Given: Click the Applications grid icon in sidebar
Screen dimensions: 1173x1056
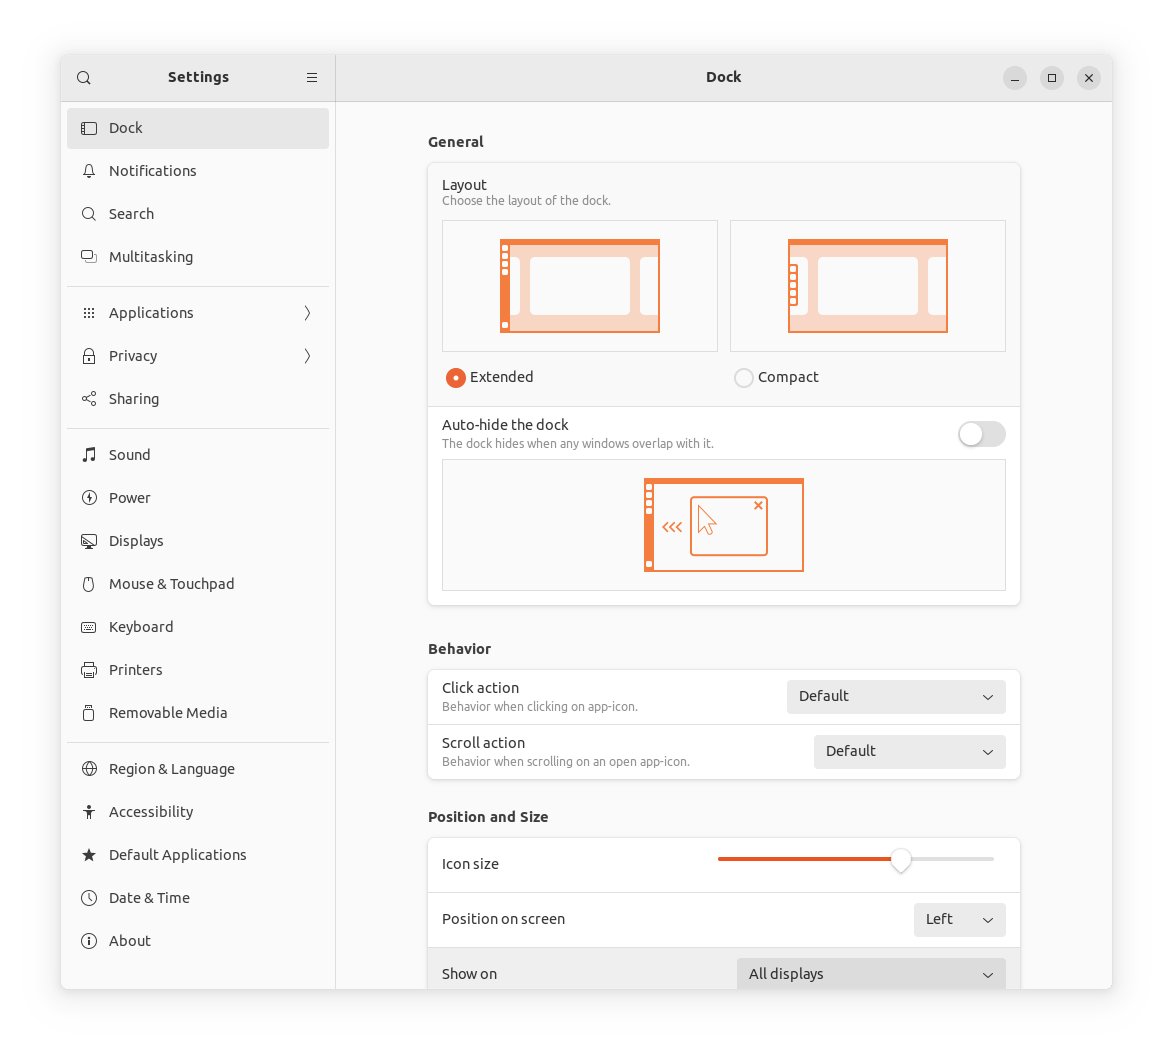Looking at the screenshot, I should [88, 312].
